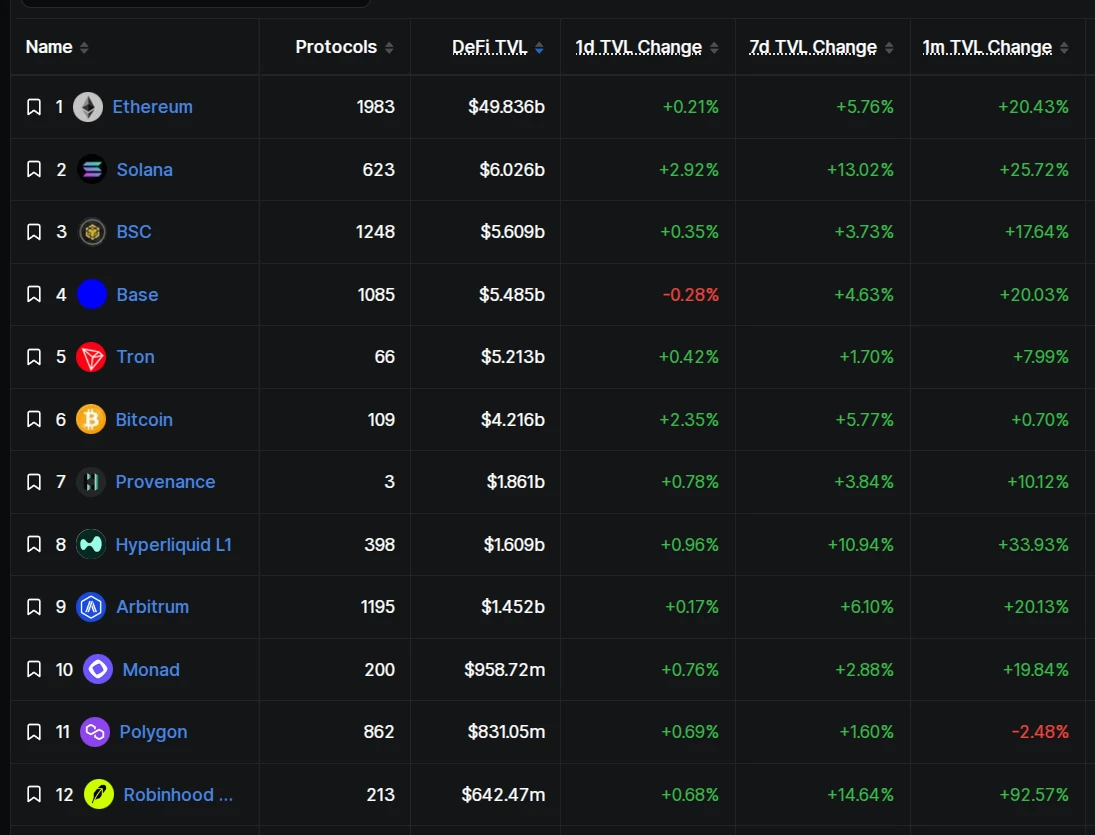Select Ethereum protocols count 1983
The height and width of the screenshot is (835, 1095).
[376, 107]
